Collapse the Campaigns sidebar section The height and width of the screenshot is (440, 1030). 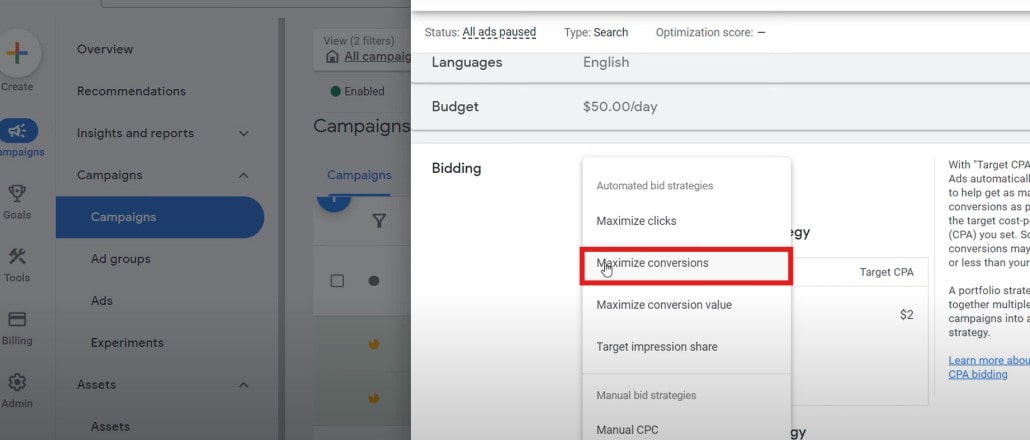tap(244, 175)
